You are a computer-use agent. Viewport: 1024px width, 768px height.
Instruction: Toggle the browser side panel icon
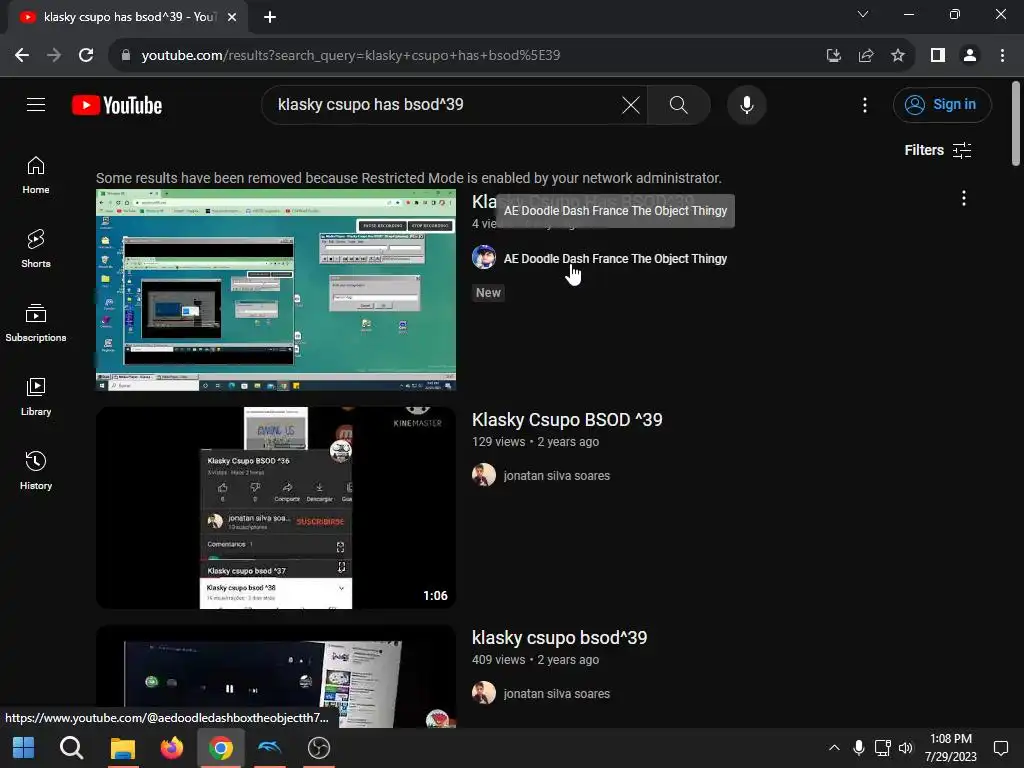tap(938, 55)
